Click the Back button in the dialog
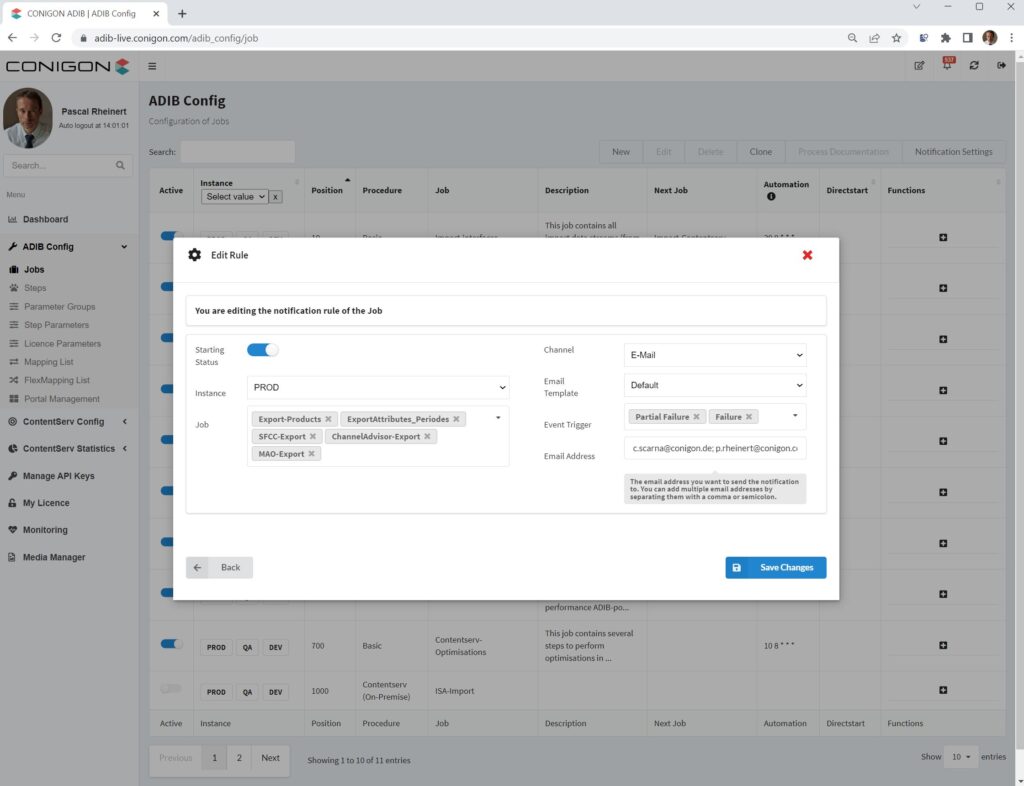1024x786 pixels. (x=219, y=567)
